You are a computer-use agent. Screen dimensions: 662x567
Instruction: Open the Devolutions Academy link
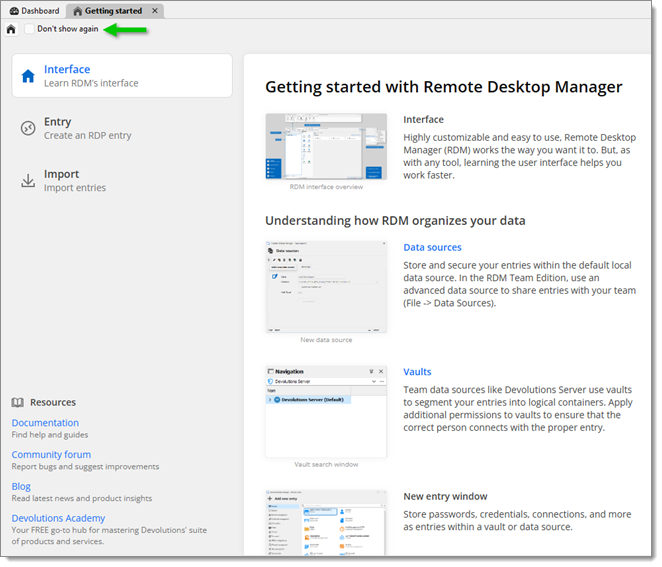[x=58, y=518]
